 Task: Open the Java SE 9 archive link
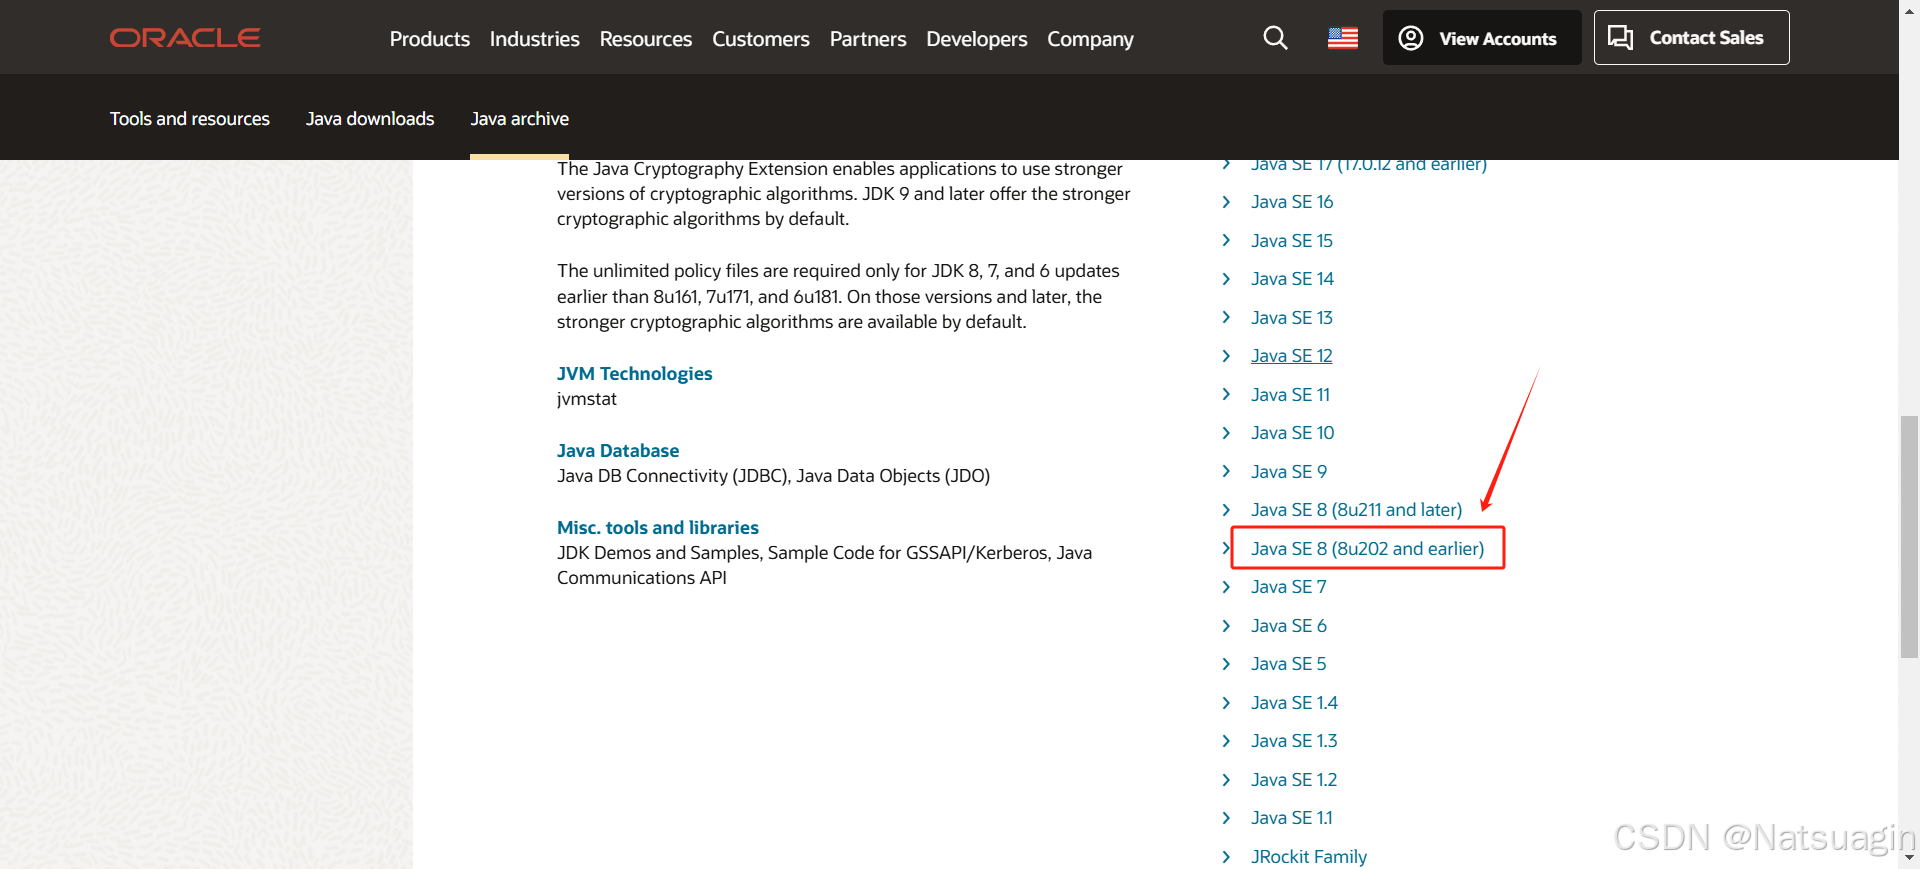click(x=1289, y=472)
